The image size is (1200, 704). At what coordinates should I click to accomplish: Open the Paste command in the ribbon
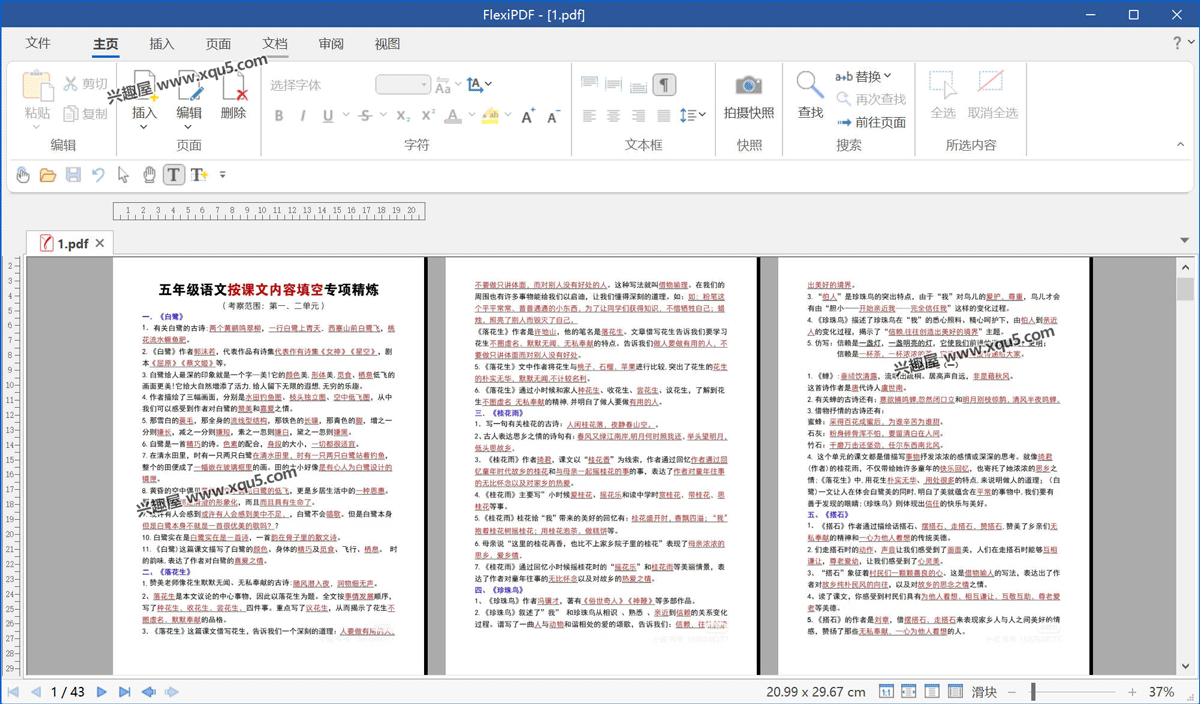click(37, 97)
